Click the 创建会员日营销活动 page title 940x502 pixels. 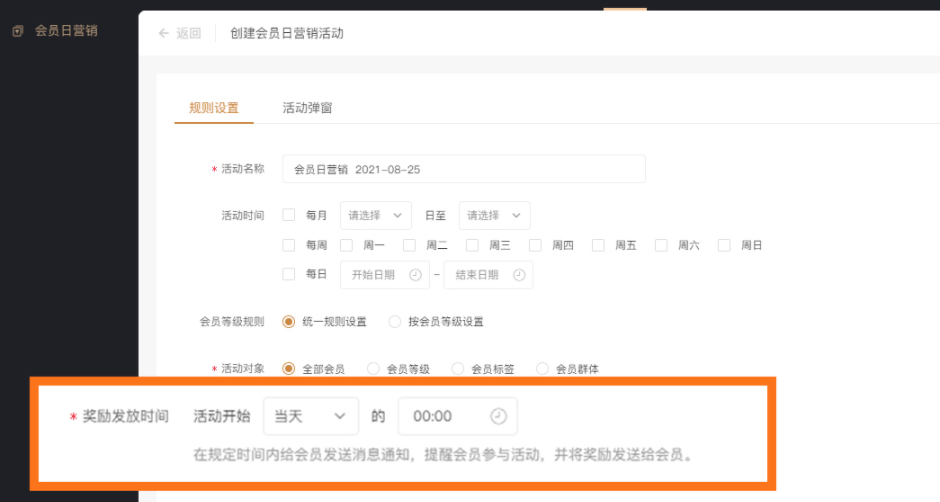pos(287,34)
